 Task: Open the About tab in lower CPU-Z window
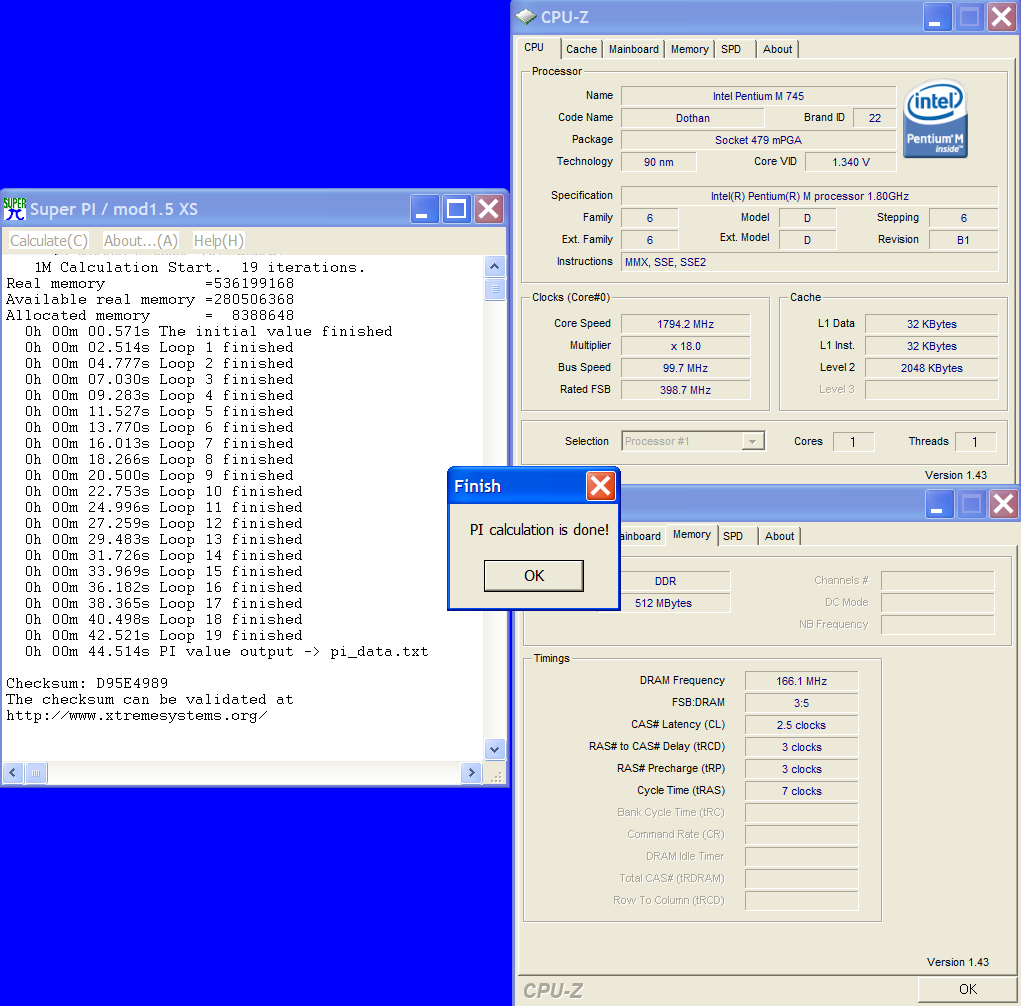coord(779,536)
